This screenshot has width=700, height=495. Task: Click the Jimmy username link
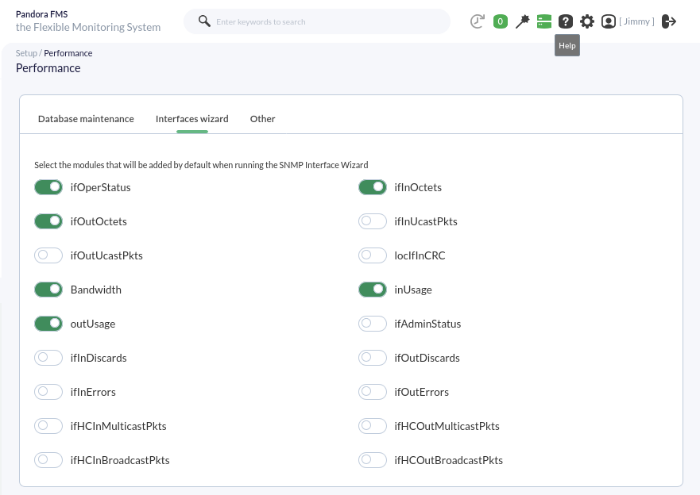click(637, 21)
